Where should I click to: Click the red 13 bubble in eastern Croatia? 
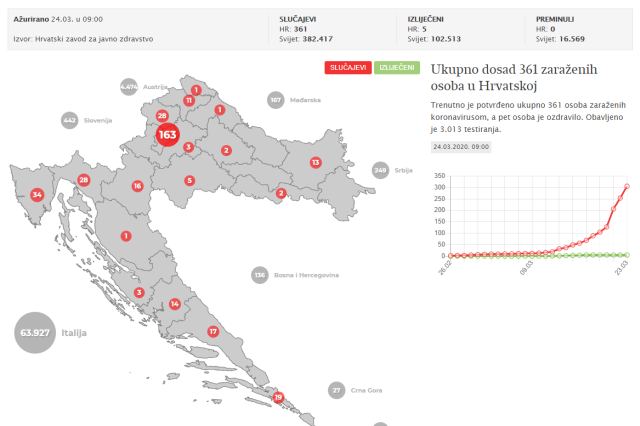click(315, 162)
